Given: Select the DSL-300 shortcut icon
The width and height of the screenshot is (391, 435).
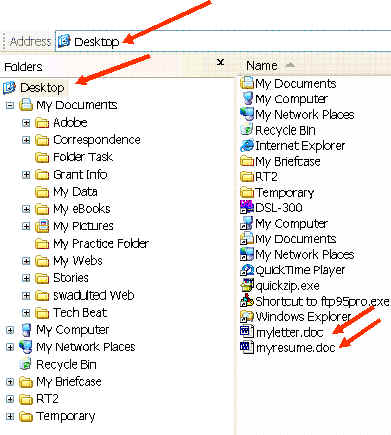Looking at the screenshot, I should click(247, 207).
